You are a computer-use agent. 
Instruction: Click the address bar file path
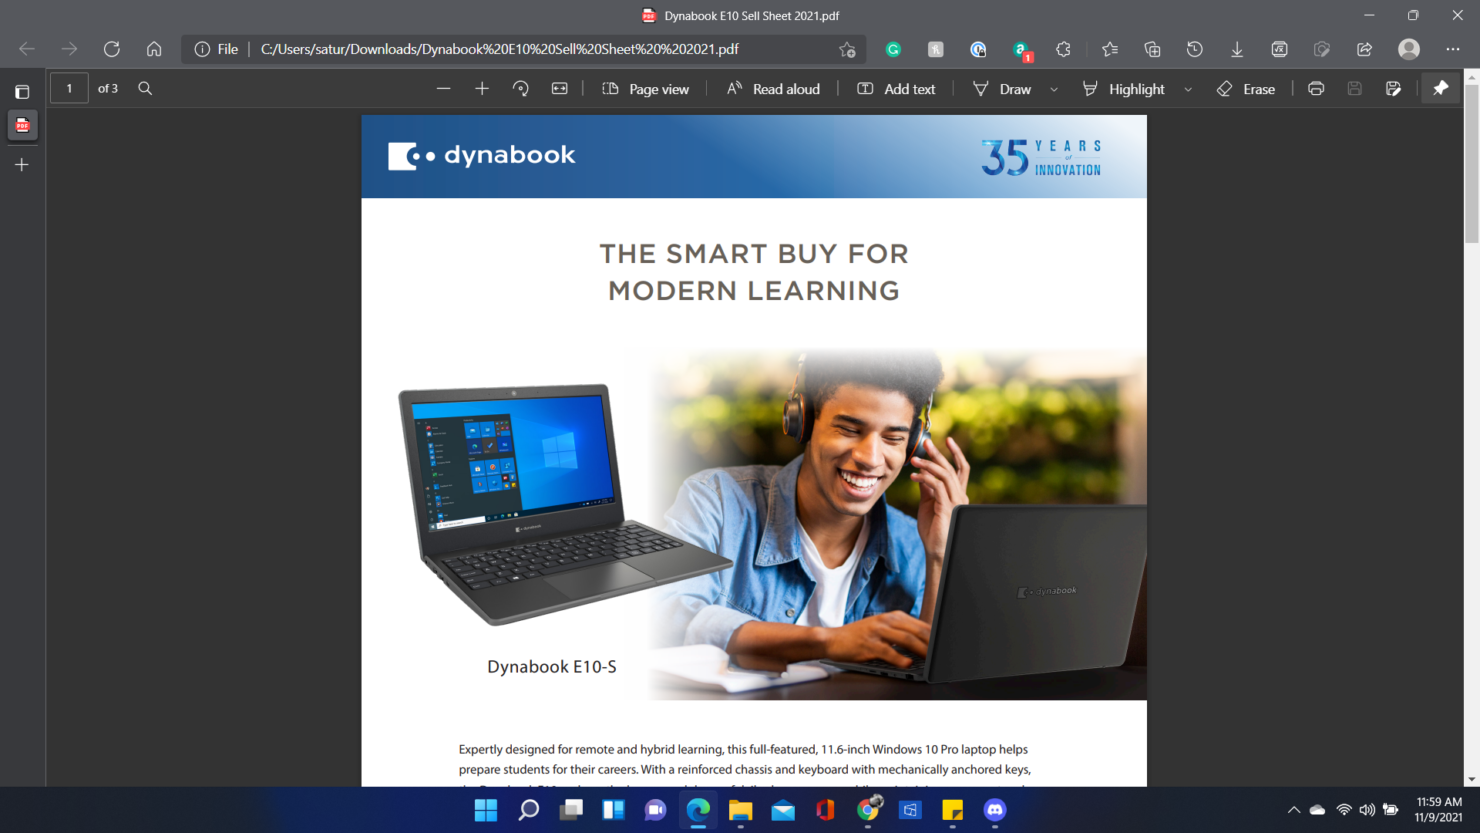coord(500,49)
